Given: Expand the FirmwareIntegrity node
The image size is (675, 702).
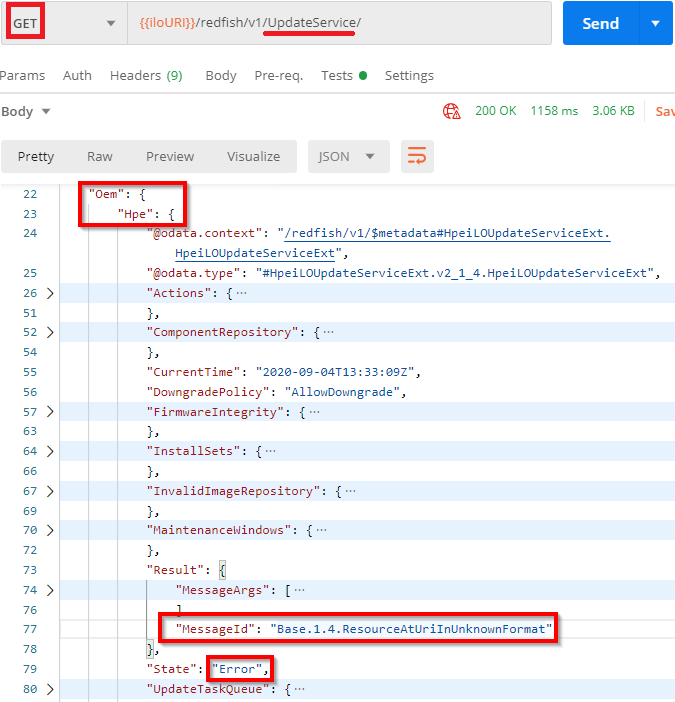Looking at the screenshot, I should 50,411.
